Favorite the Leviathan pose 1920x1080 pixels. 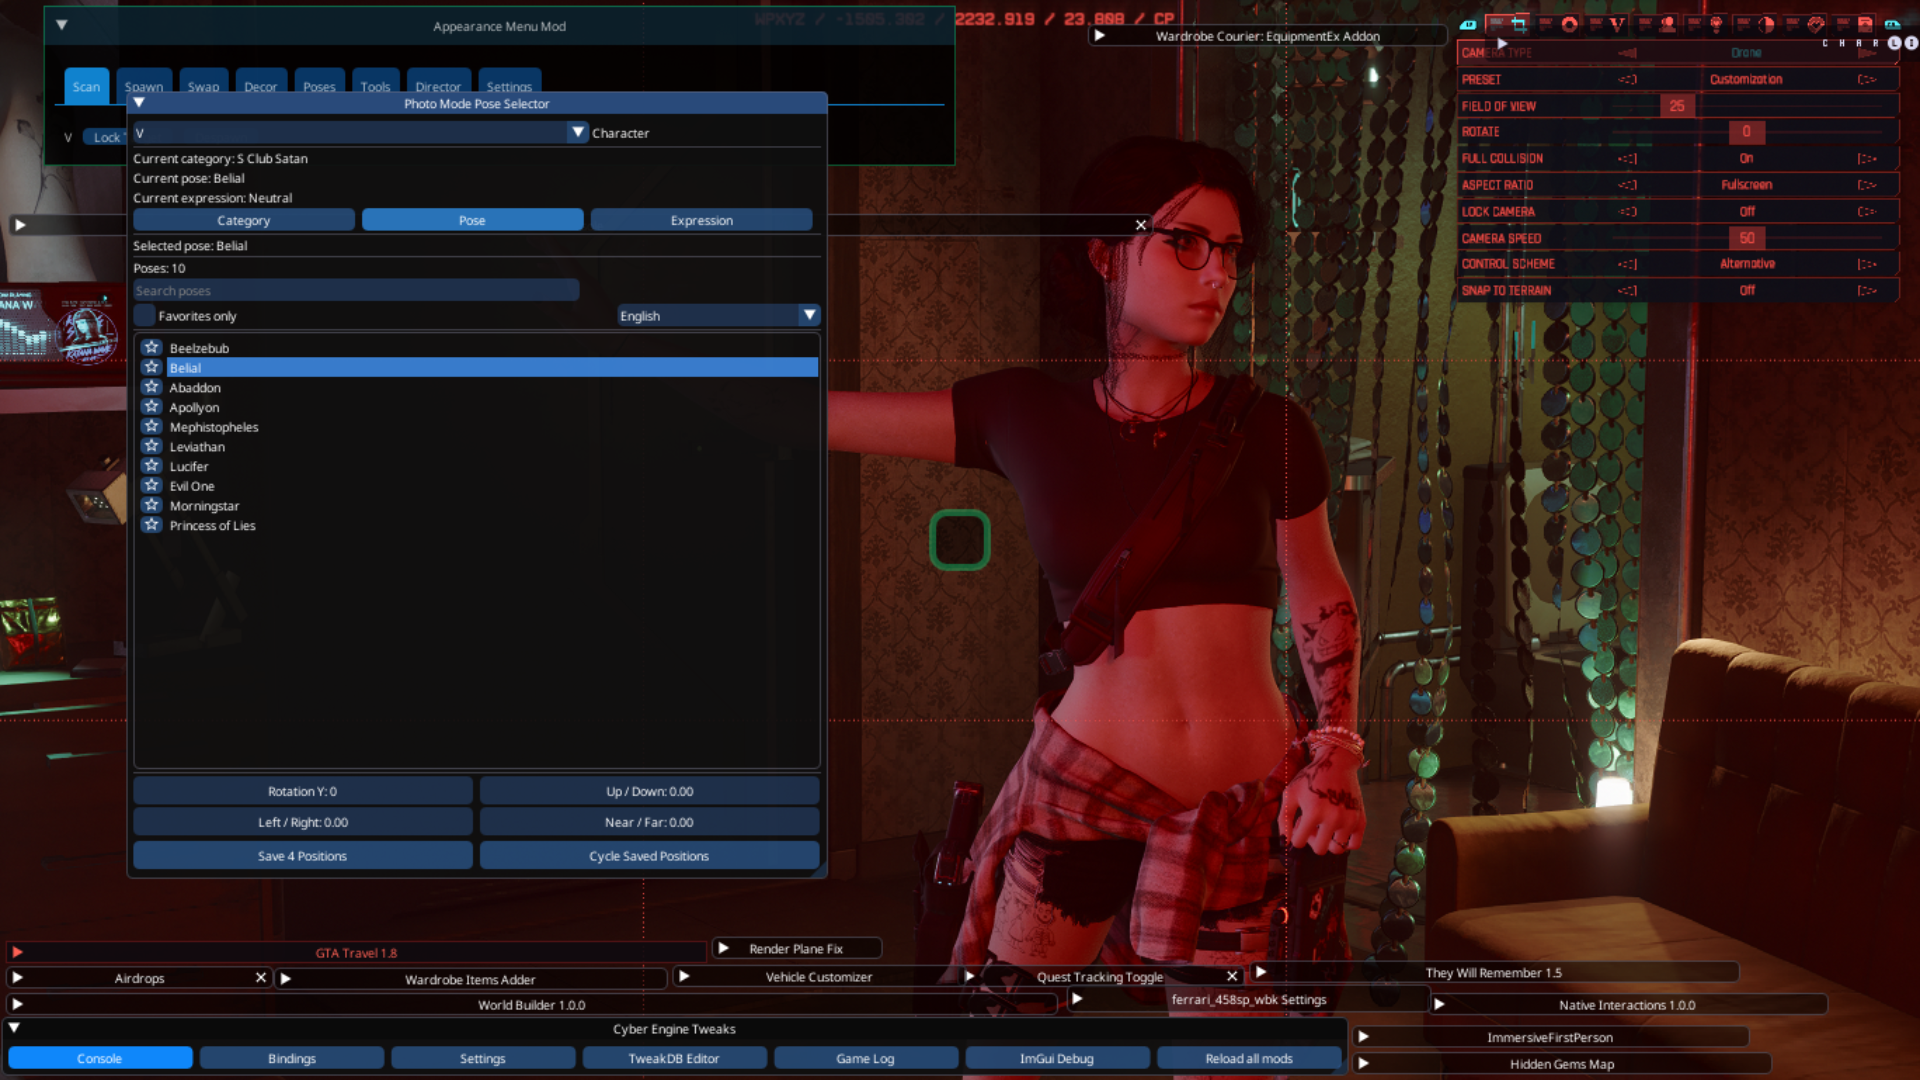tap(152, 446)
